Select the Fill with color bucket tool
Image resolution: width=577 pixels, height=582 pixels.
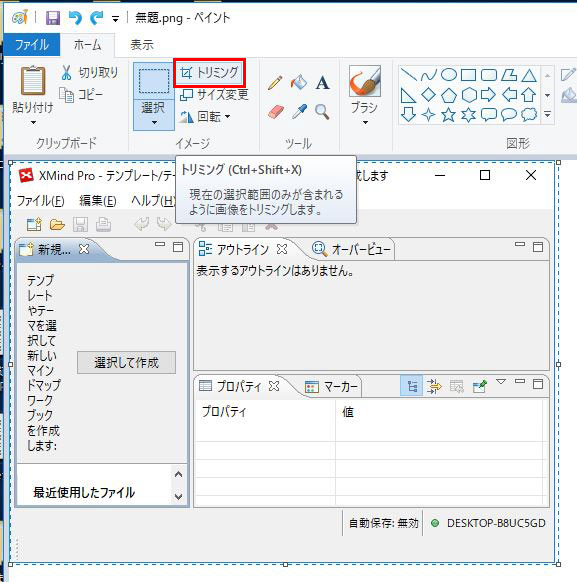[299, 82]
